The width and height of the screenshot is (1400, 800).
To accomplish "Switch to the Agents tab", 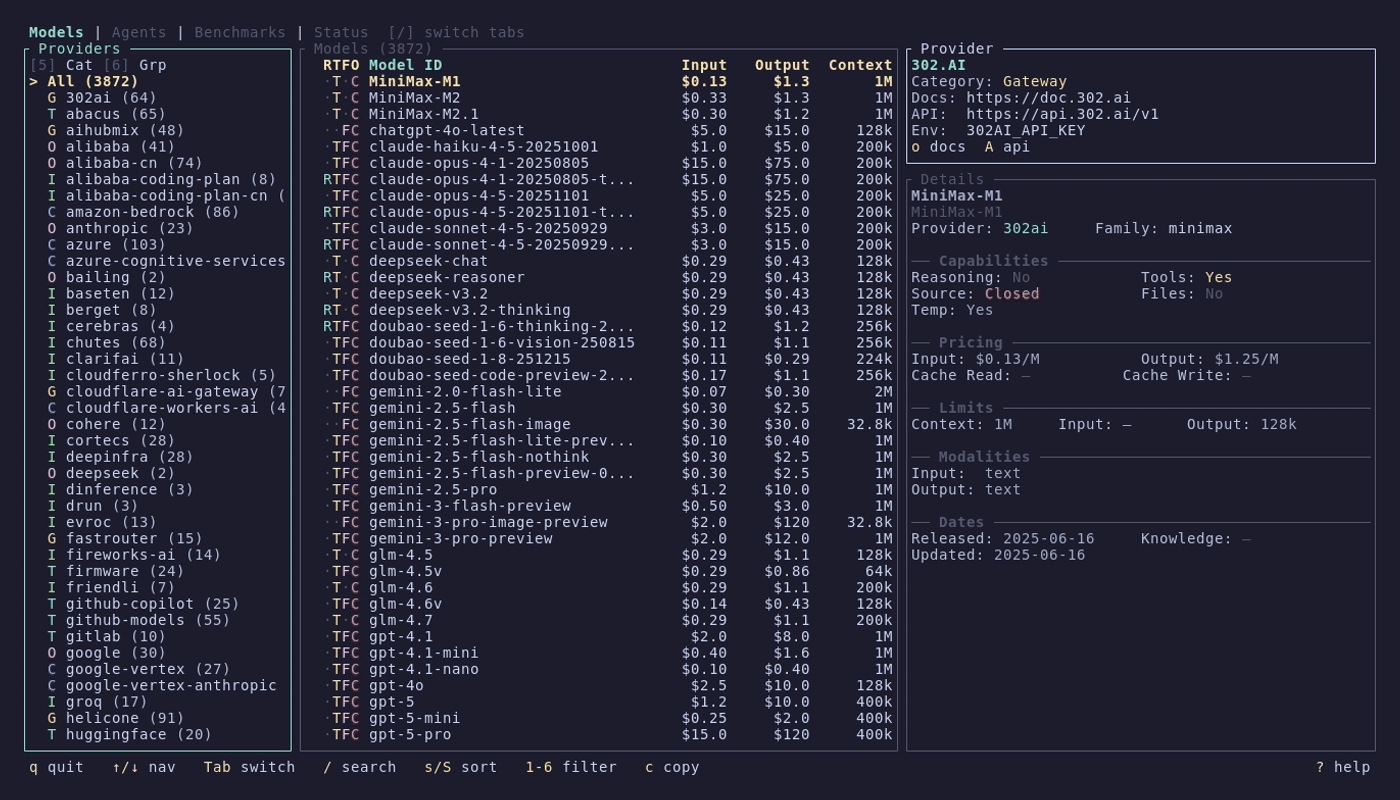I will [139, 32].
